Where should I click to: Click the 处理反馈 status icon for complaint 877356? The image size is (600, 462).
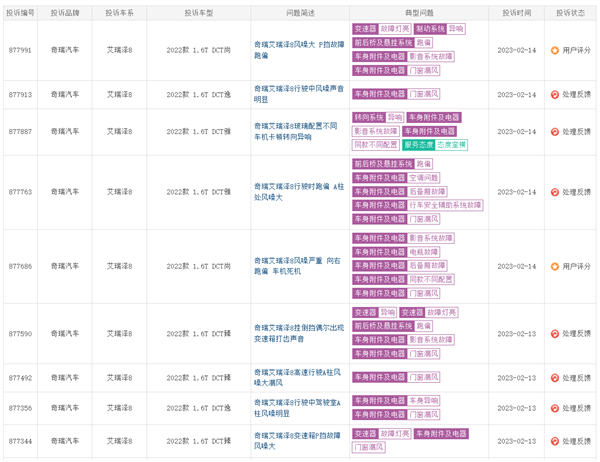554,408
